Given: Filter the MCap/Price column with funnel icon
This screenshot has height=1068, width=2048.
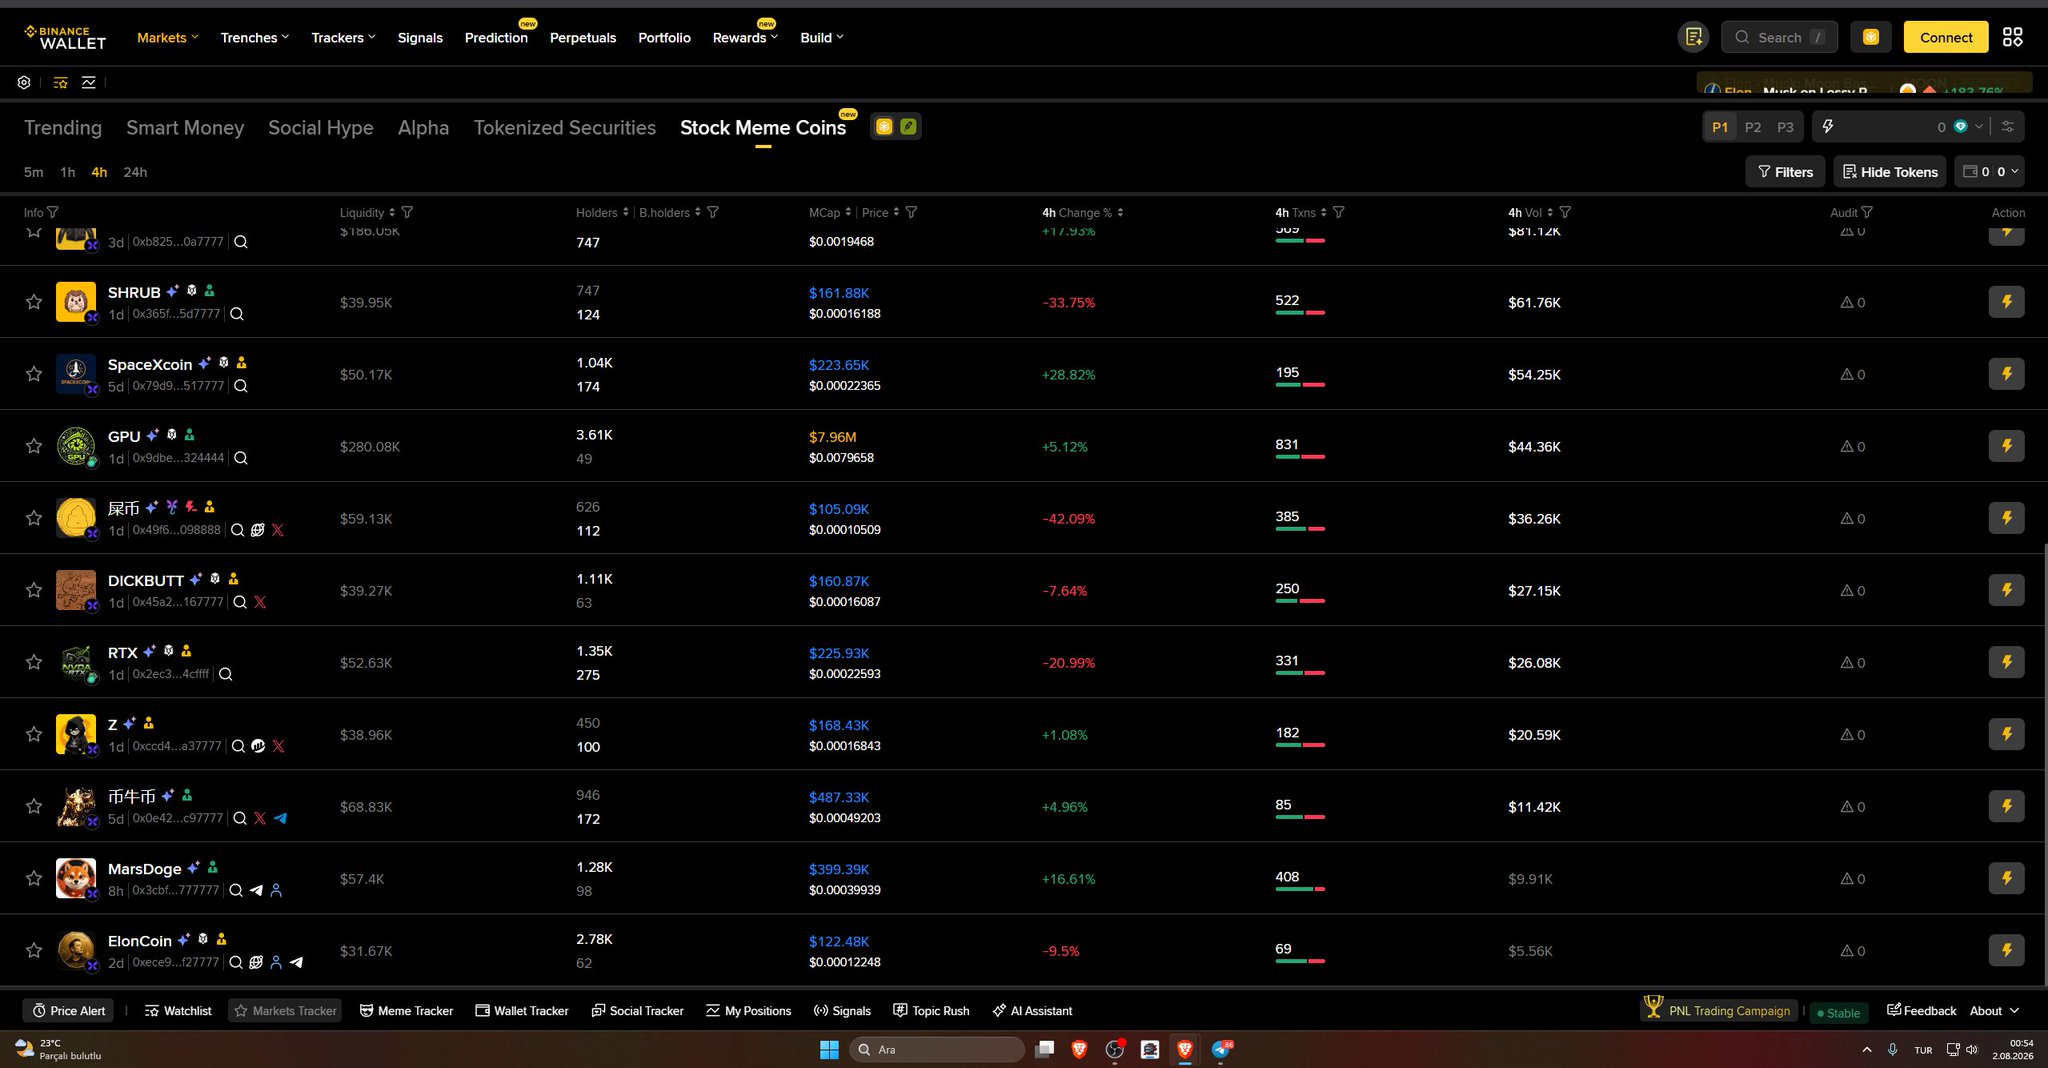Looking at the screenshot, I should pos(911,213).
